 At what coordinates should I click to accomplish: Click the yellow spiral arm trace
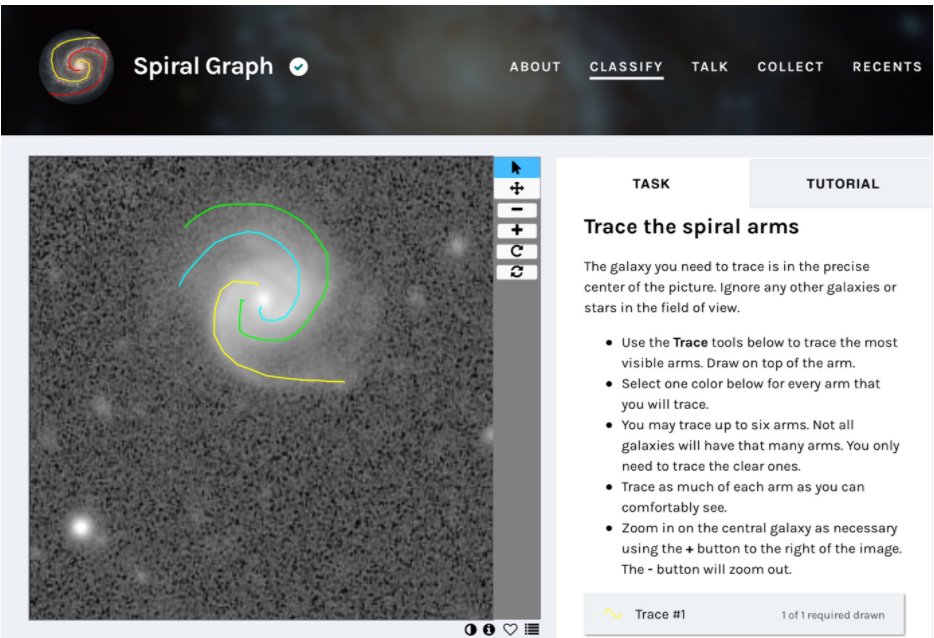coord(216,334)
